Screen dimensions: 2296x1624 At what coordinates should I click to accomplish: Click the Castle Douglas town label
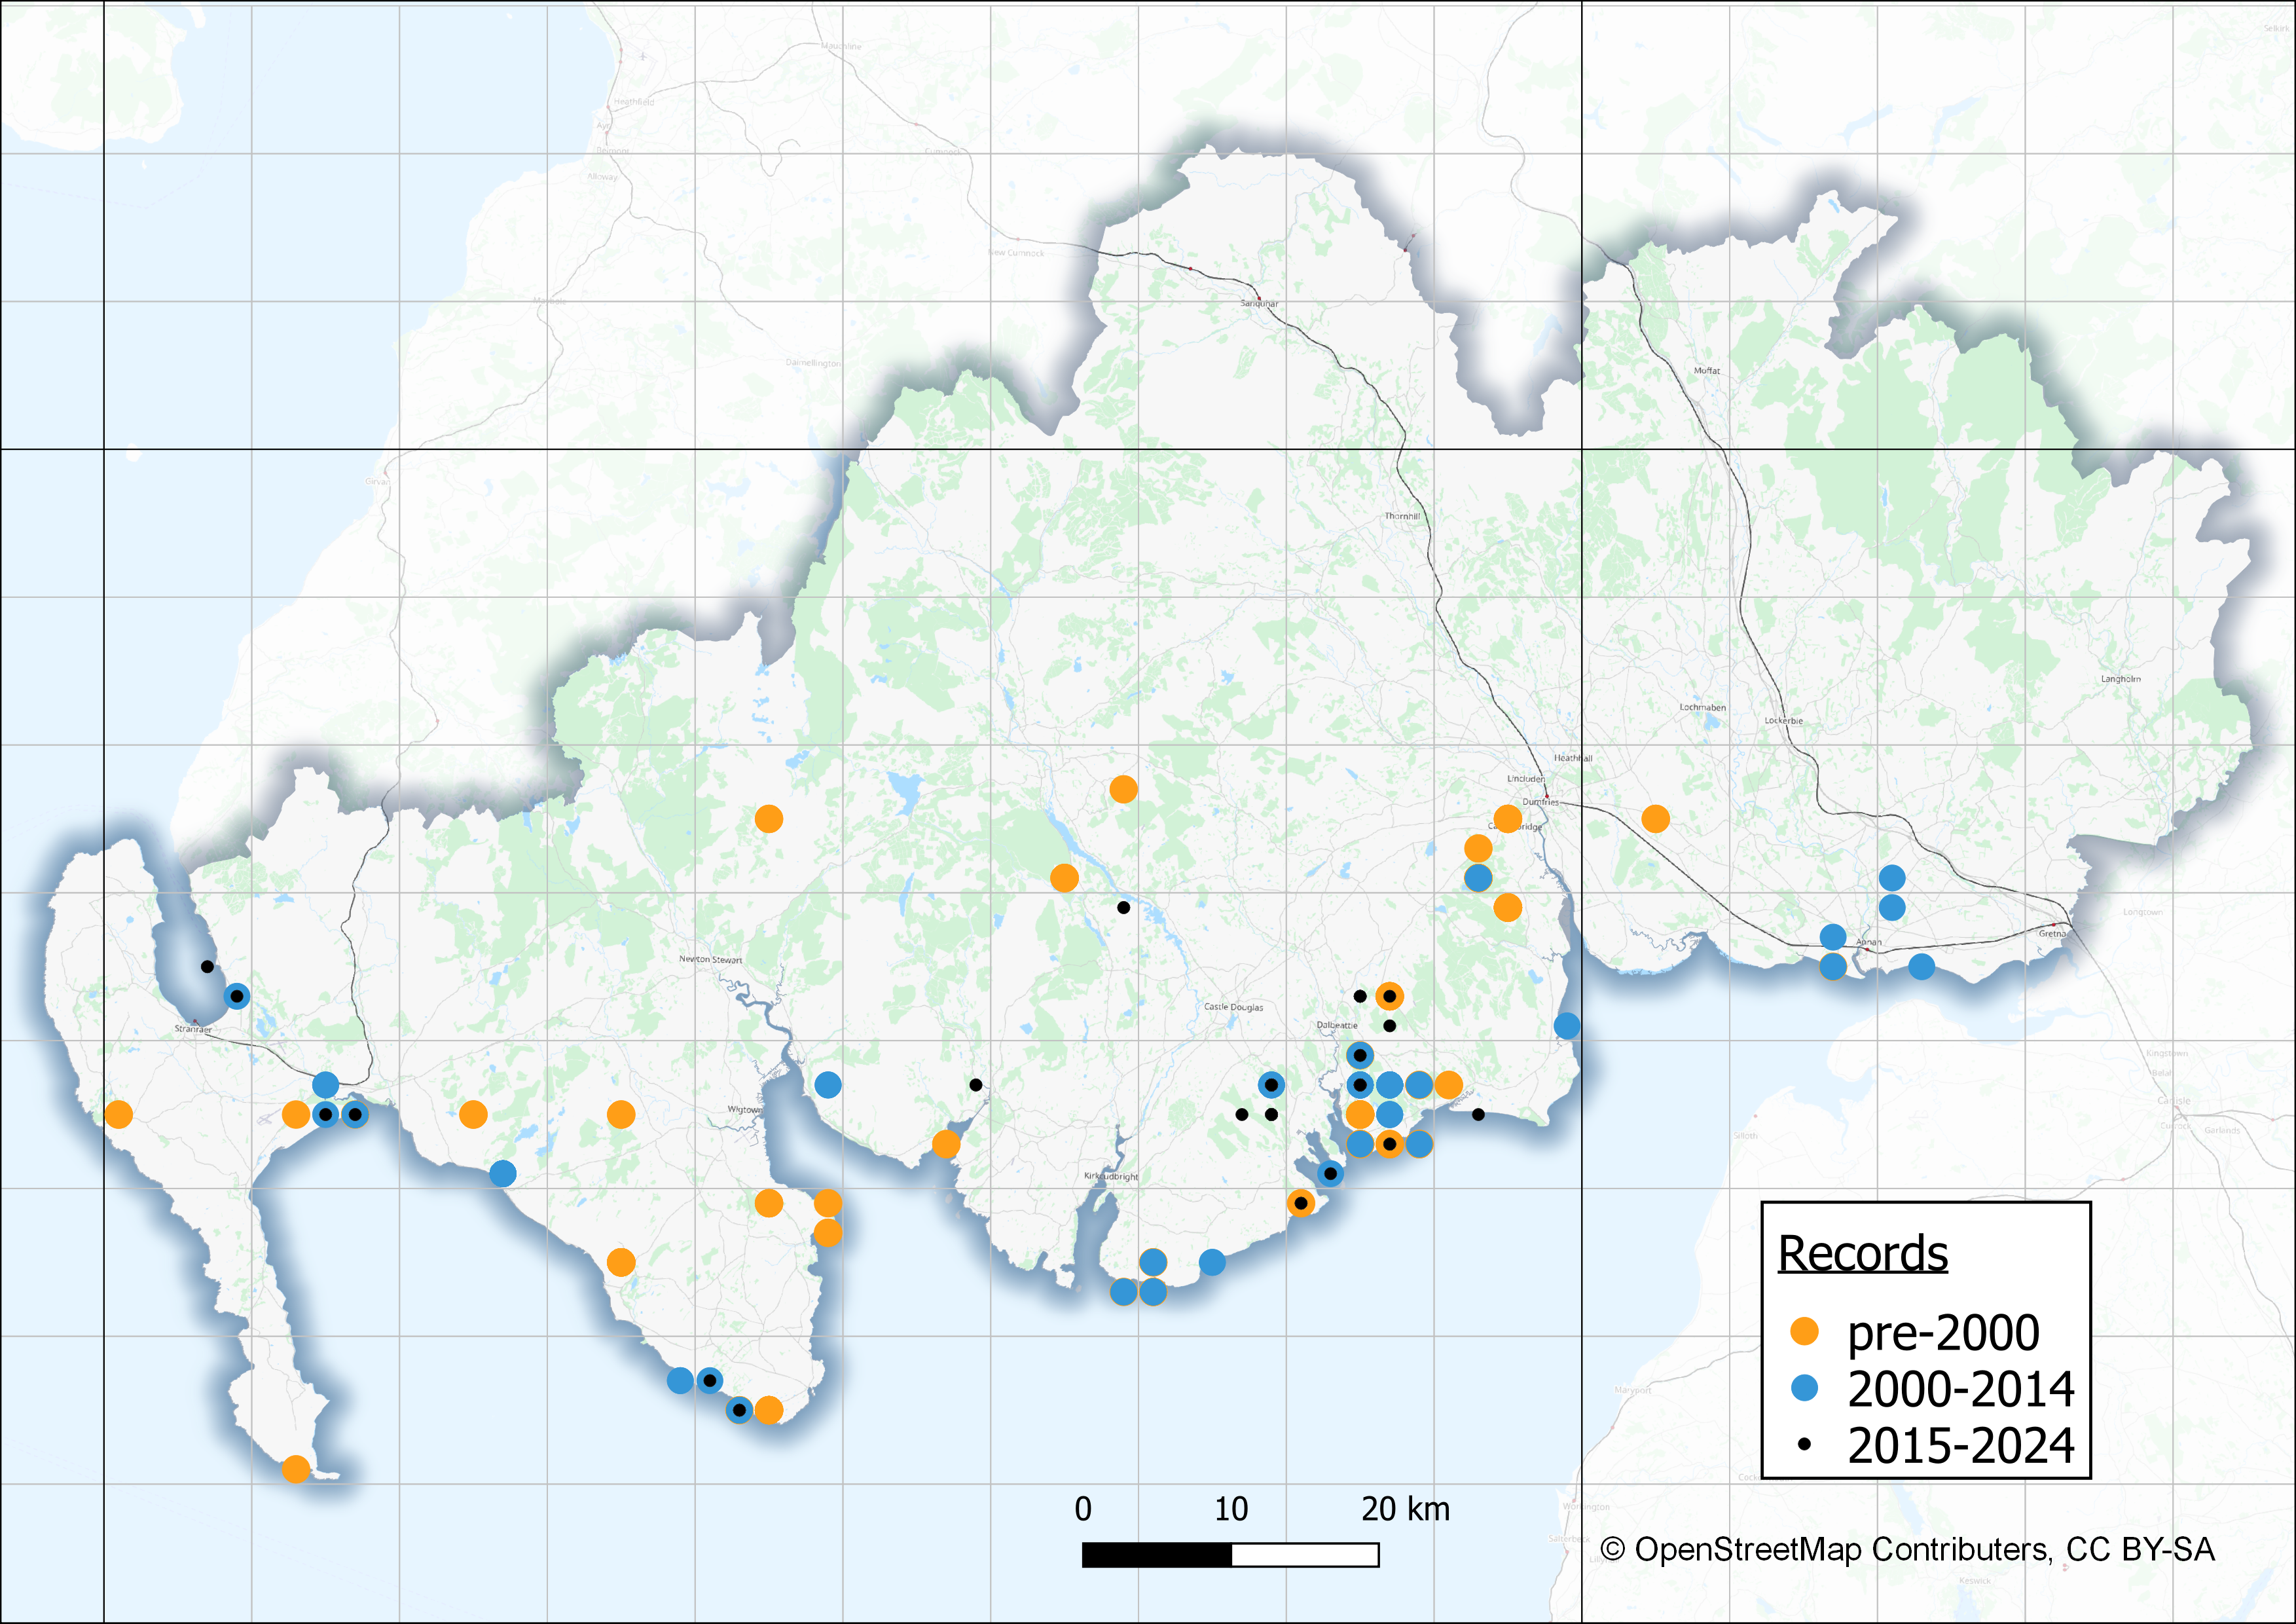(1233, 1007)
